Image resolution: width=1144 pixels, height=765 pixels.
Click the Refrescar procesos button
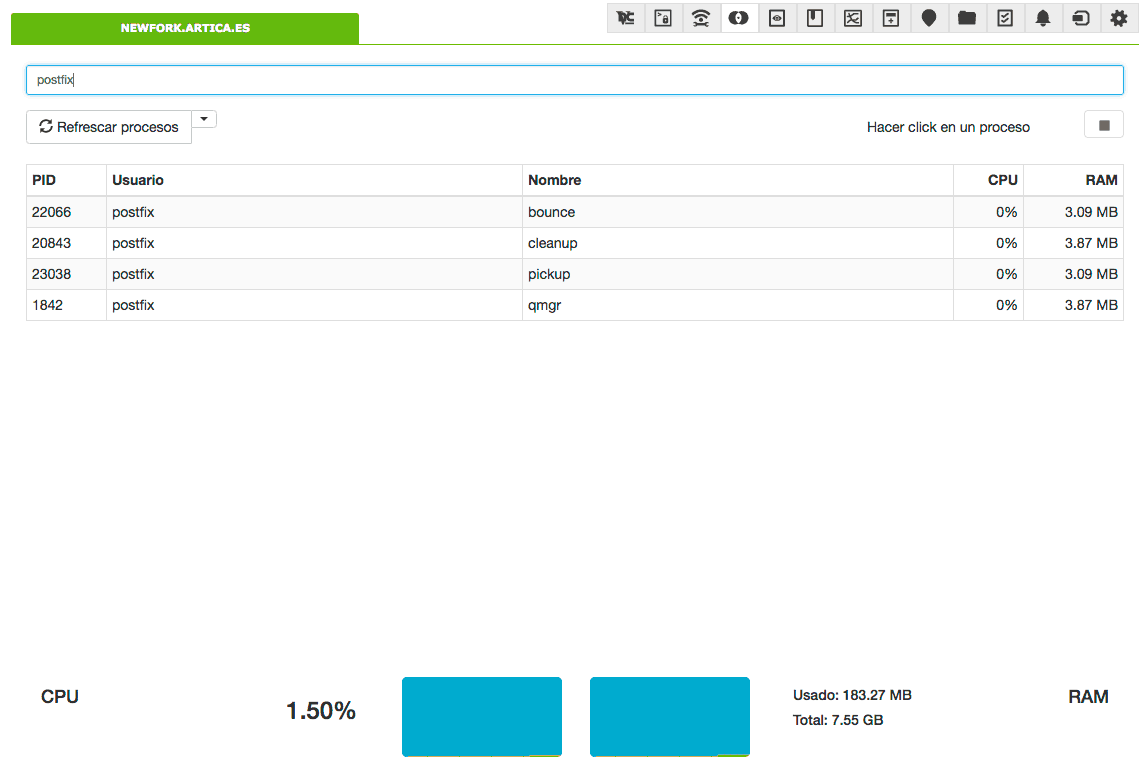(109, 127)
